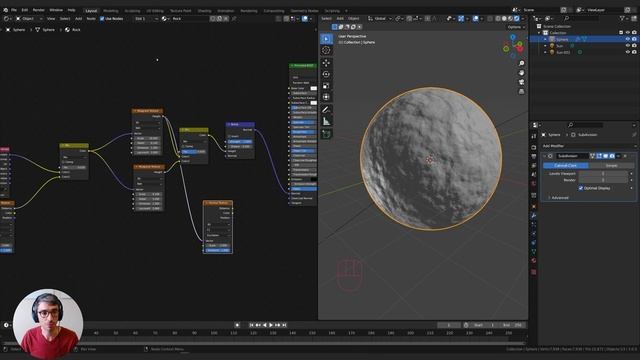Select the Select Box tool in viewport toolbar
The height and width of the screenshot is (360, 640).
pos(326,39)
